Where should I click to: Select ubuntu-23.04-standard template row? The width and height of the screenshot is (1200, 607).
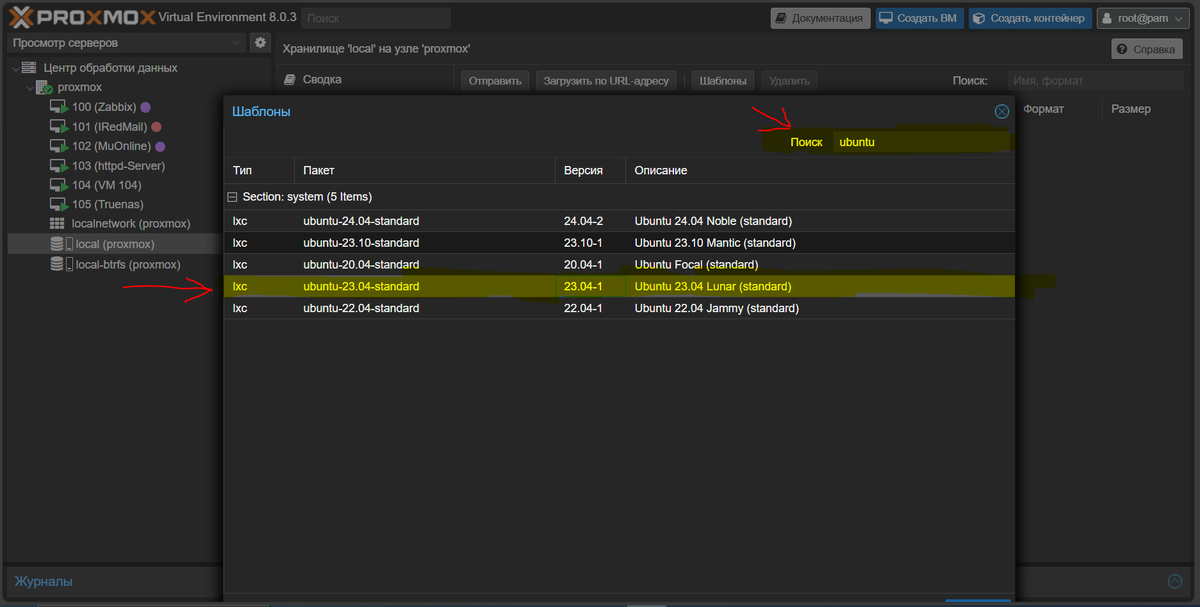pos(619,287)
